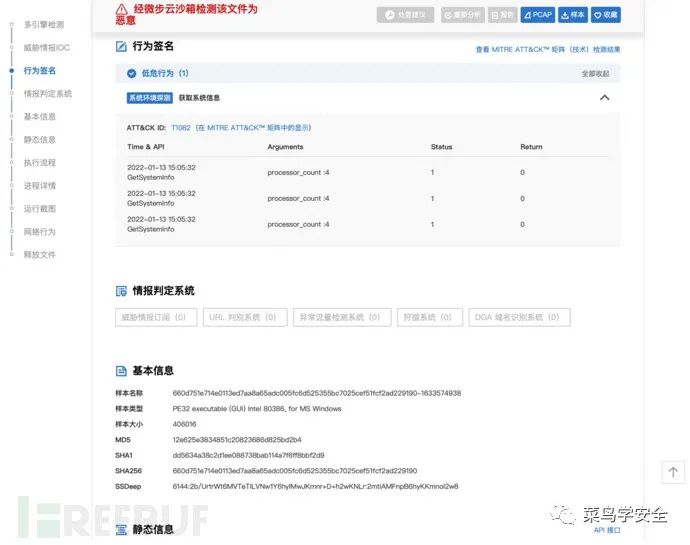
Task: Select the URL 判别系统 (0) tab
Action: click(x=245, y=317)
